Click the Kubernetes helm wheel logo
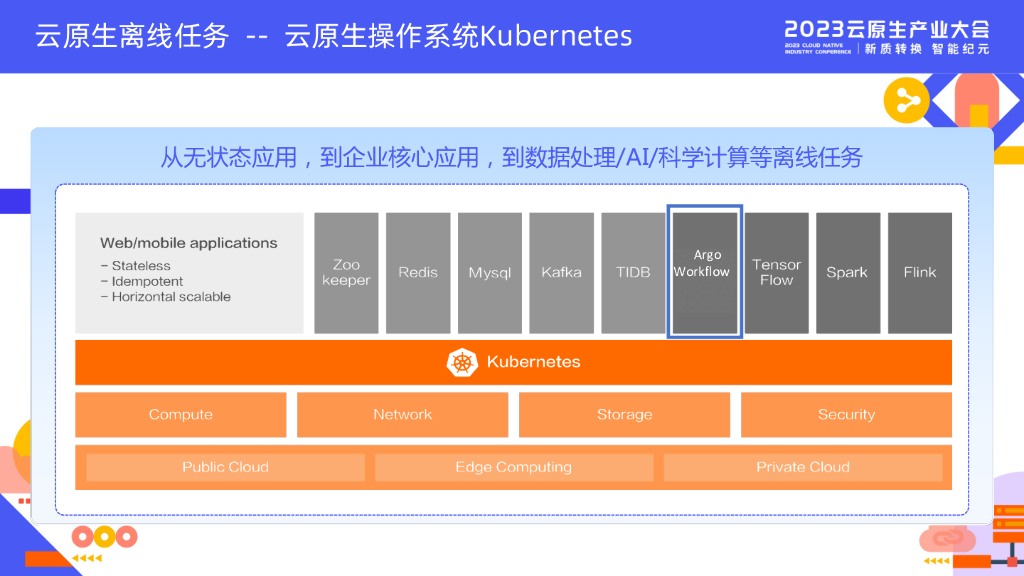 coord(462,362)
